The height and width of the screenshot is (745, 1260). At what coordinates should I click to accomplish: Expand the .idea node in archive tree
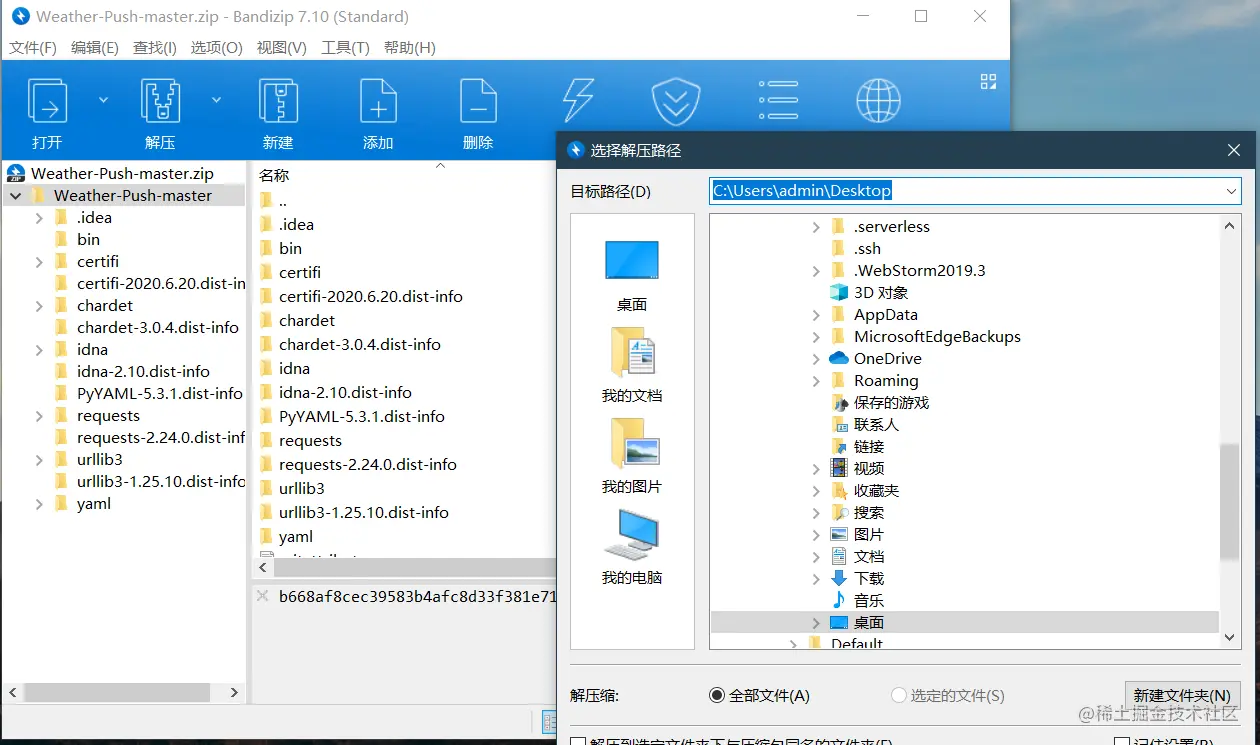(x=38, y=218)
